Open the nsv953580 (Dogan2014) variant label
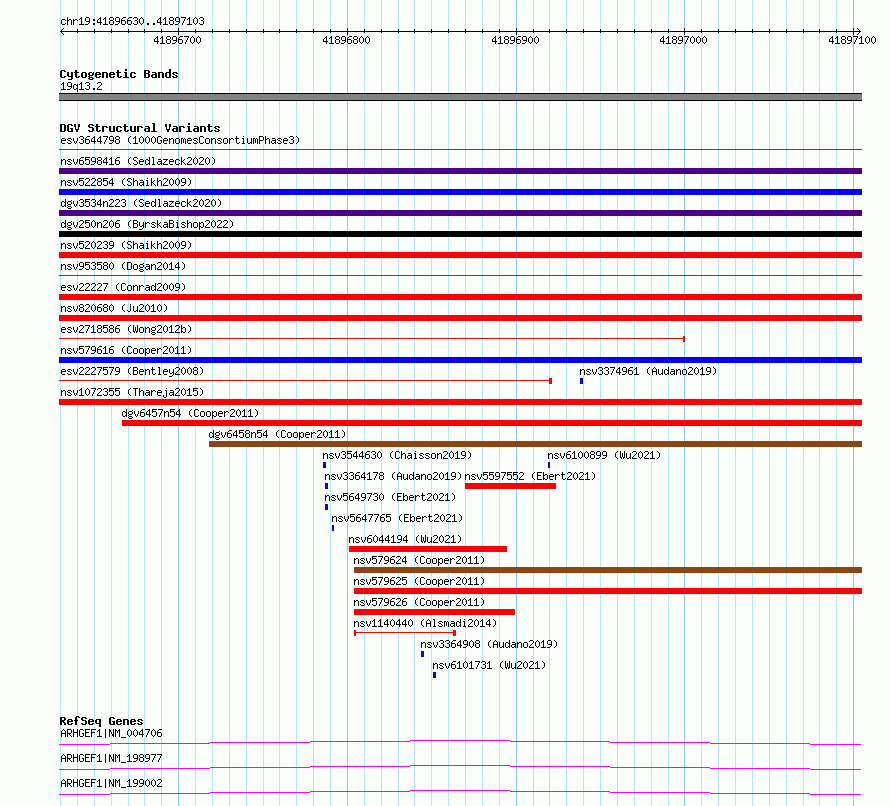Screen dimensions: 890x806 (123, 266)
